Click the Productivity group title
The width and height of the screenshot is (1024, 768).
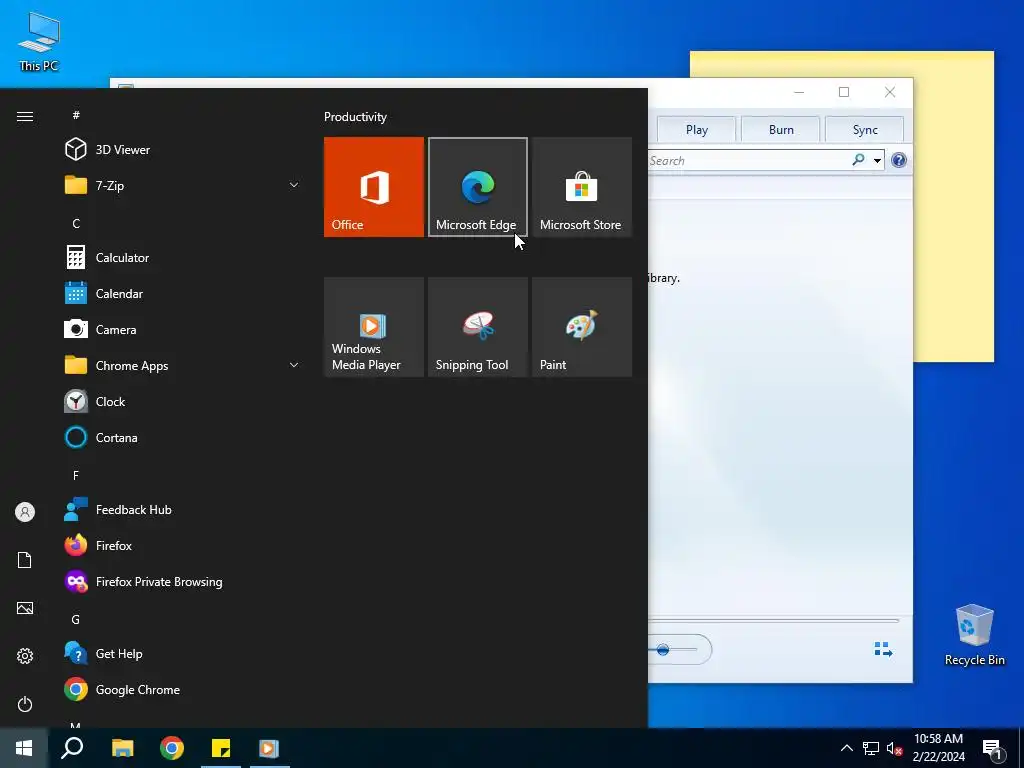pos(355,117)
